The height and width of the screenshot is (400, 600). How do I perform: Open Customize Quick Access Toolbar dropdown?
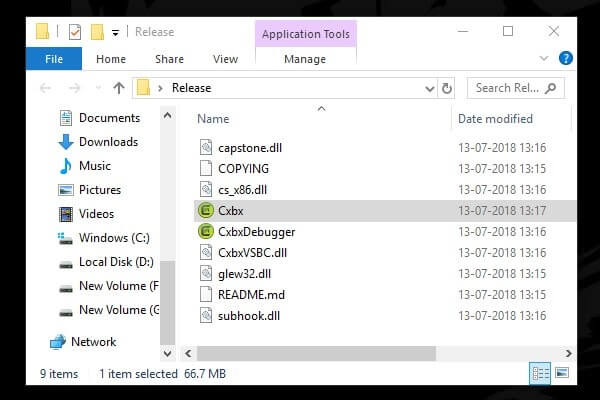point(115,33)
